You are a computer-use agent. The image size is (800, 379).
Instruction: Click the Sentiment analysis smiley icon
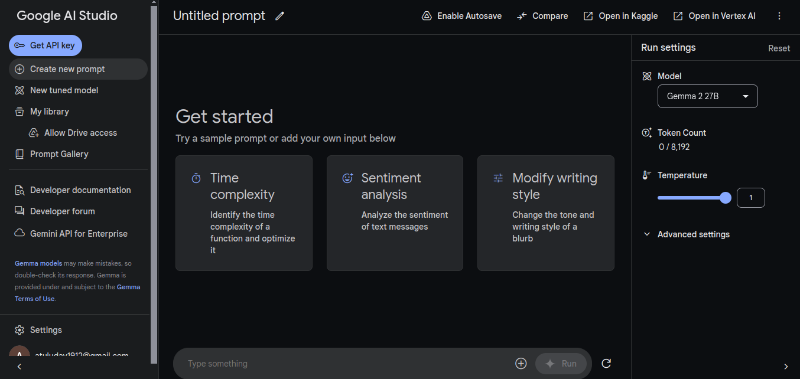347,178
